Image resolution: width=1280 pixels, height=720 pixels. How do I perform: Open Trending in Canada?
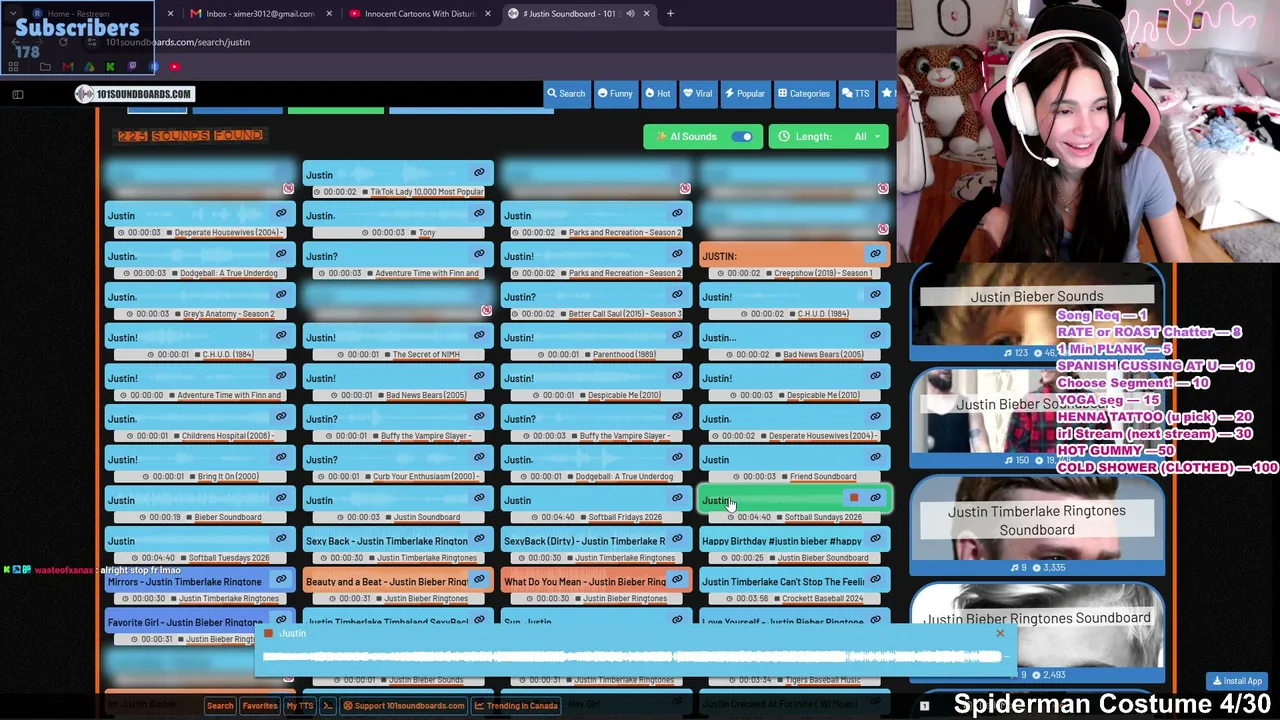(516, 706)
